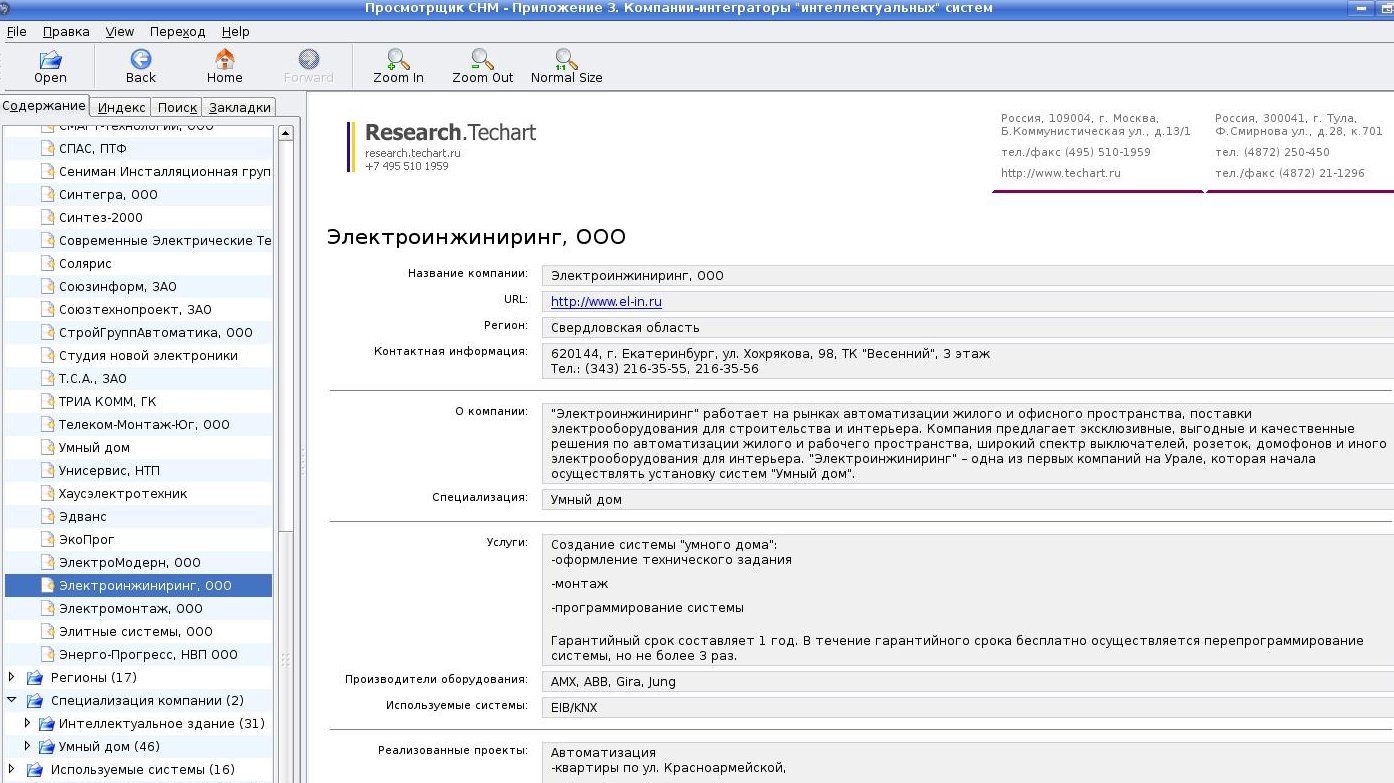
Task: Open the Правка menu
Action: (66, 32)
